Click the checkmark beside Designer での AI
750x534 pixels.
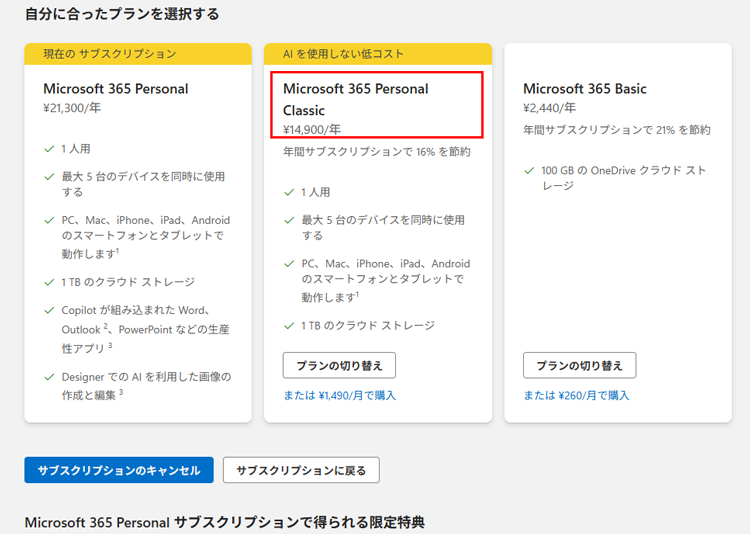pos(49,377)
